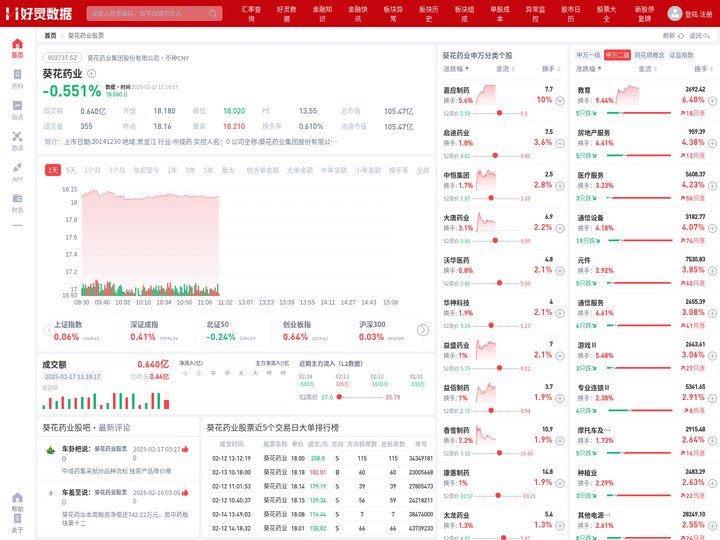The image size is (720, 540).
Task: Click the 好灵数据 logo
Action: [39, 14]
